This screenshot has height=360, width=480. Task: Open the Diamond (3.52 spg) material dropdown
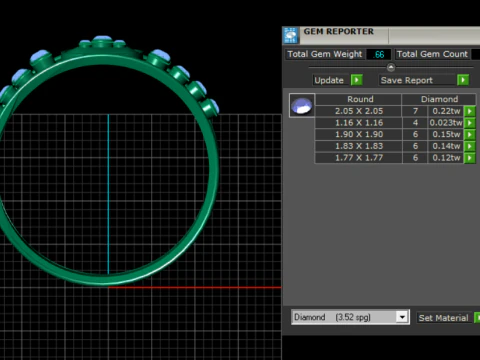click(402, 317)
